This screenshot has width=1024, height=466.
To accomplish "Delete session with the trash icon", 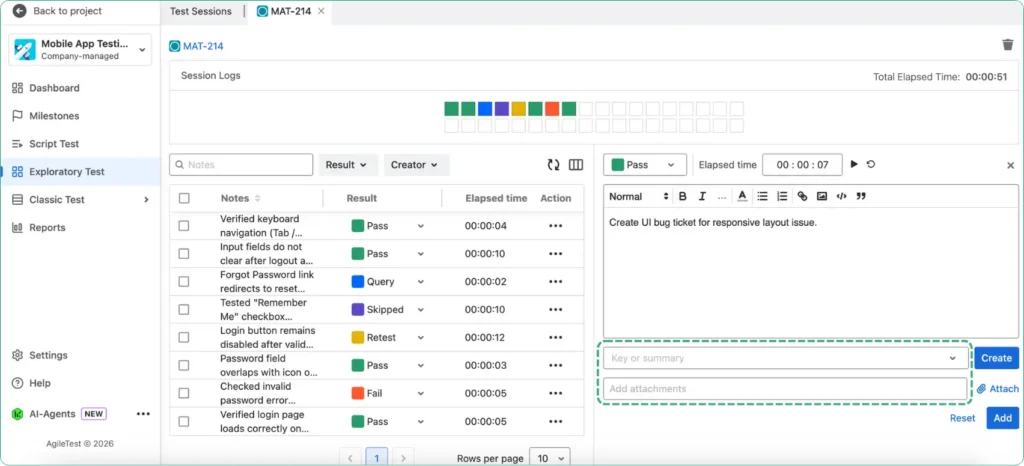I will point(1008,44).
